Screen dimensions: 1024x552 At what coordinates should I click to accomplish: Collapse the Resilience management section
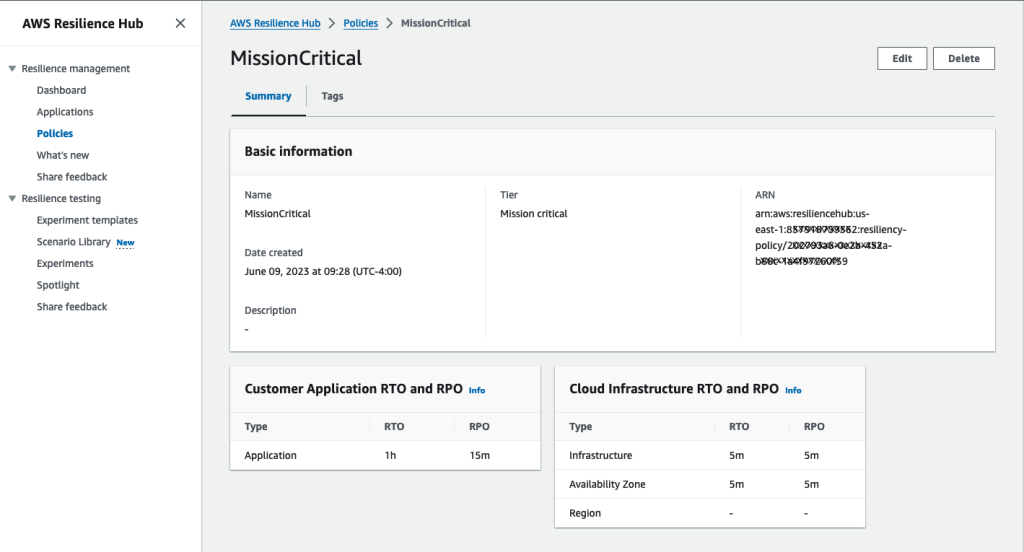click(12, 69)
